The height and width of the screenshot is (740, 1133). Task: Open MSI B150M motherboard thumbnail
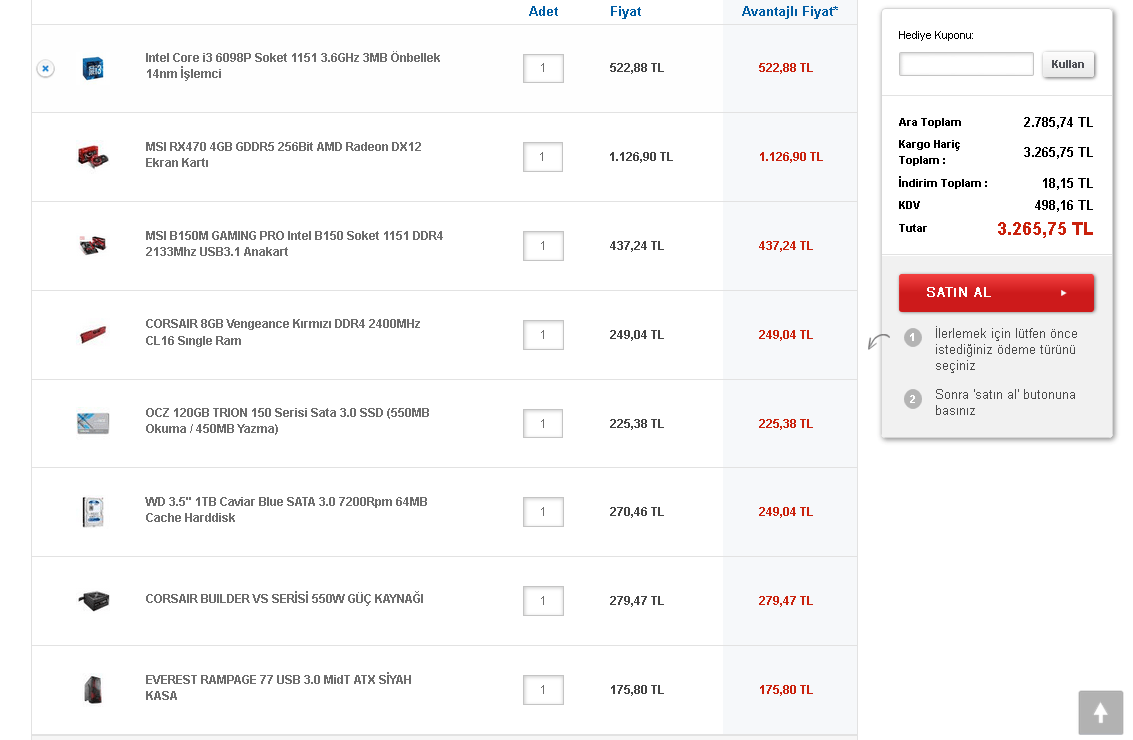93,245
